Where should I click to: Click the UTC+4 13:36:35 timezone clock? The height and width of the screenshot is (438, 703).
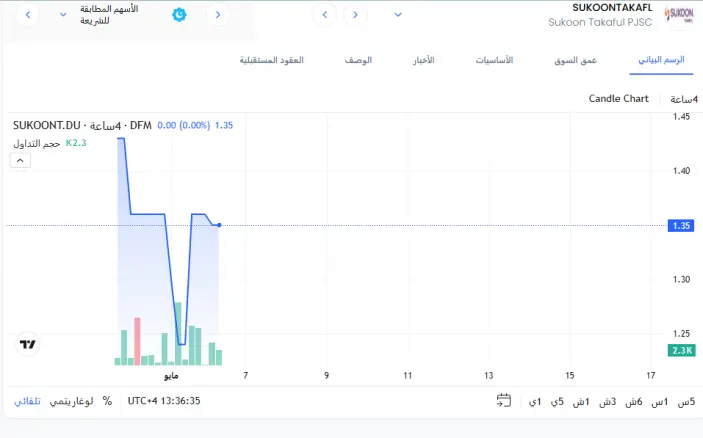pos(164,401)
